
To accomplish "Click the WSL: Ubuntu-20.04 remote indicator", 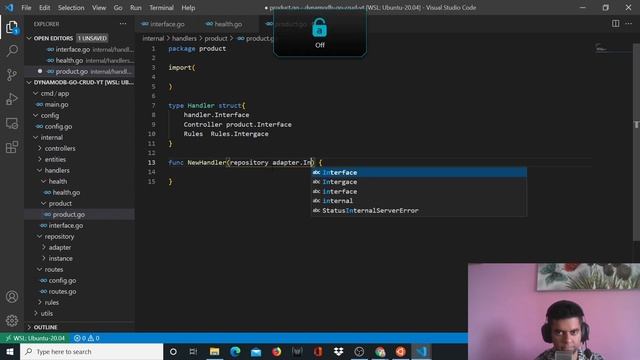I will 36,338.
